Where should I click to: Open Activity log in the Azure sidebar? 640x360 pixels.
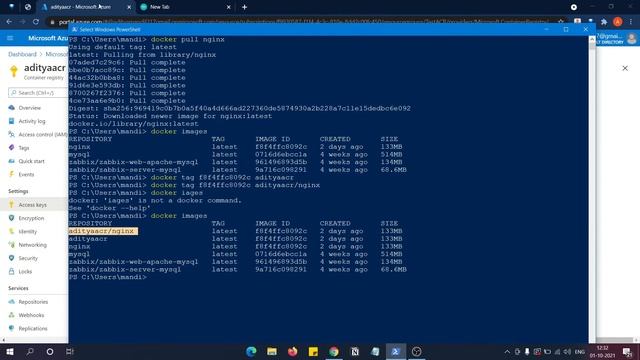(x=31, y=121)
